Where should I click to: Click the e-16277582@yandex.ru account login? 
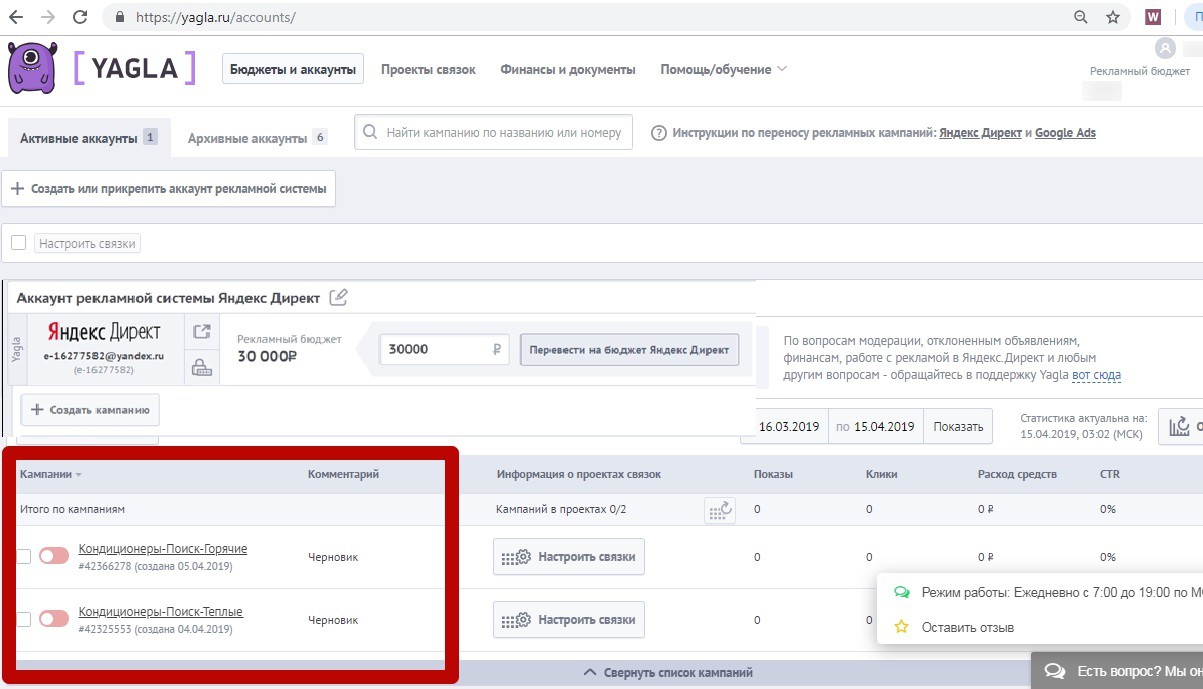104,355
